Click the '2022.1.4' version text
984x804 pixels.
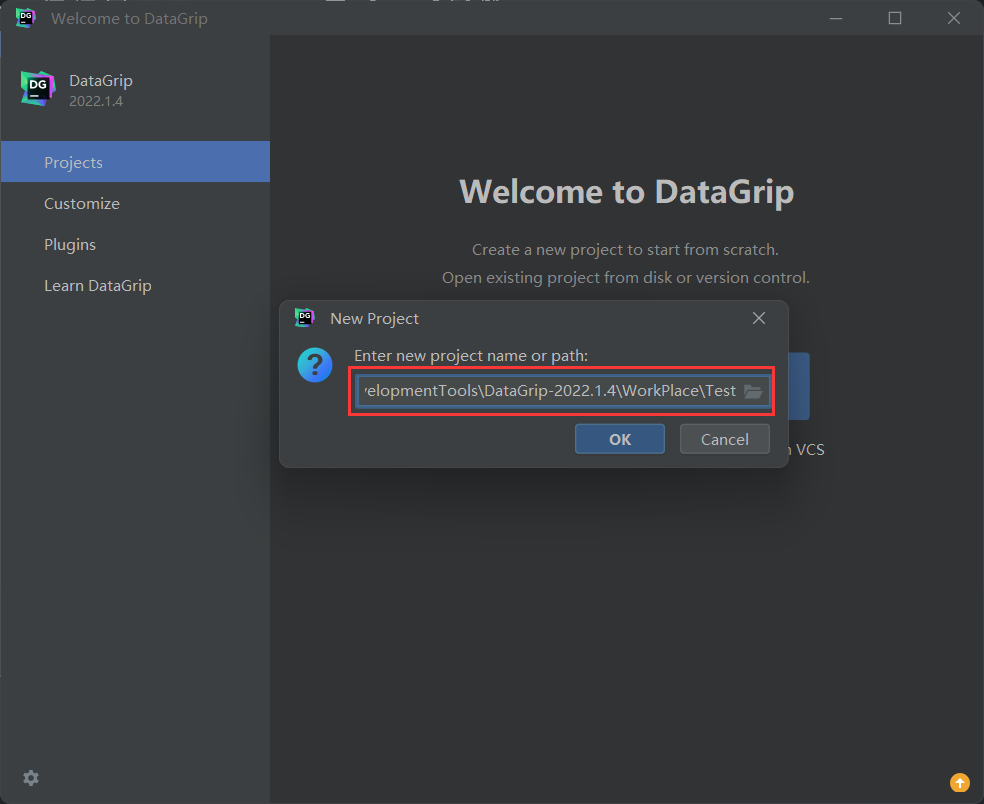click(x=96, y=101)
